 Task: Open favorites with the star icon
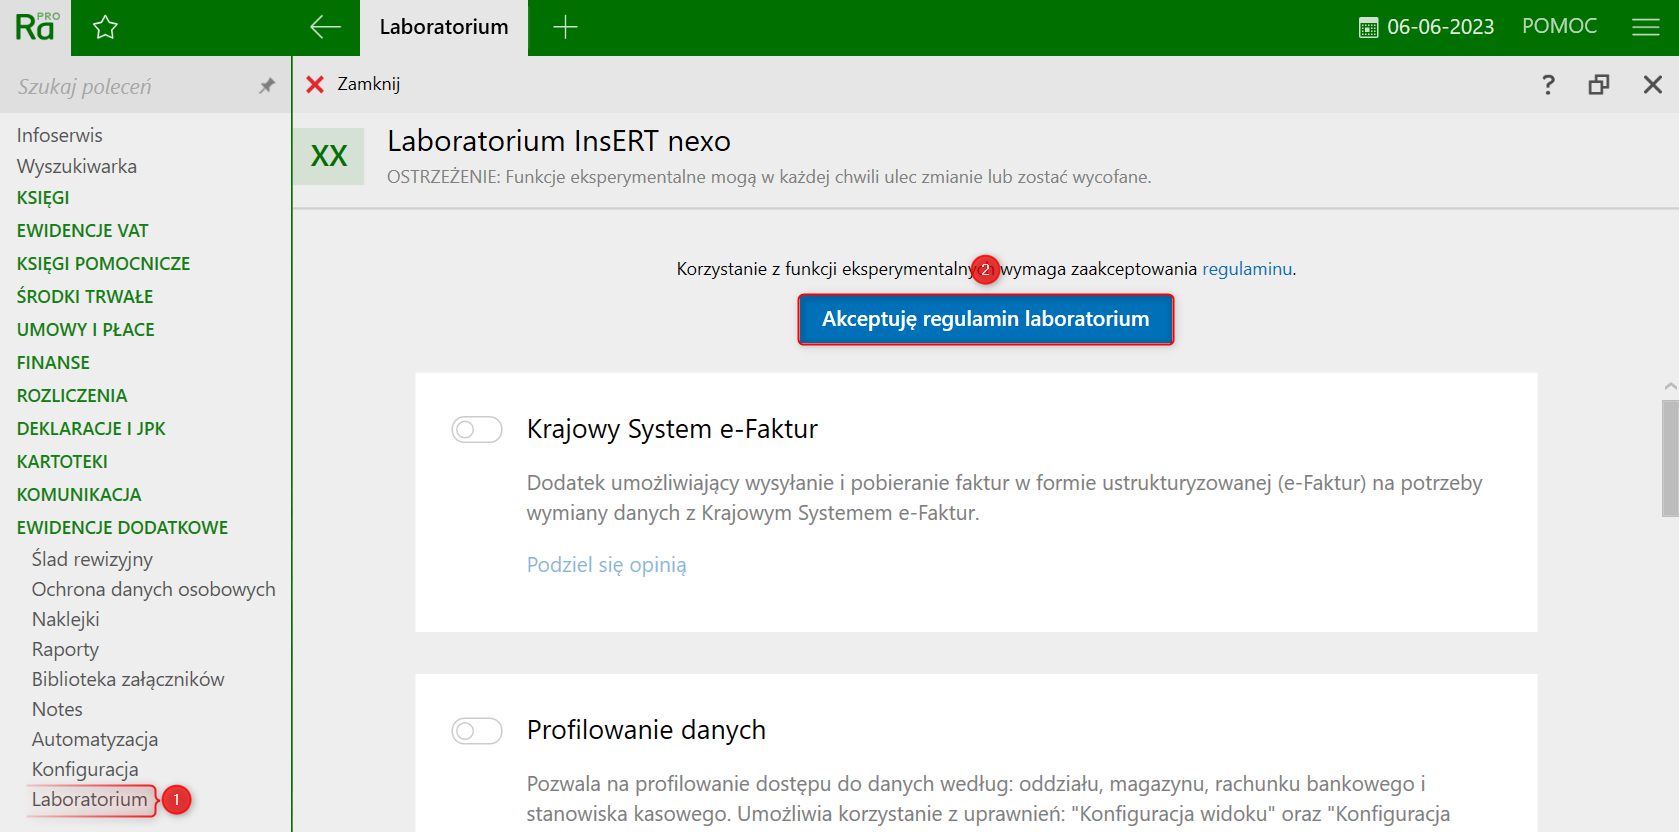coord(105,27)
